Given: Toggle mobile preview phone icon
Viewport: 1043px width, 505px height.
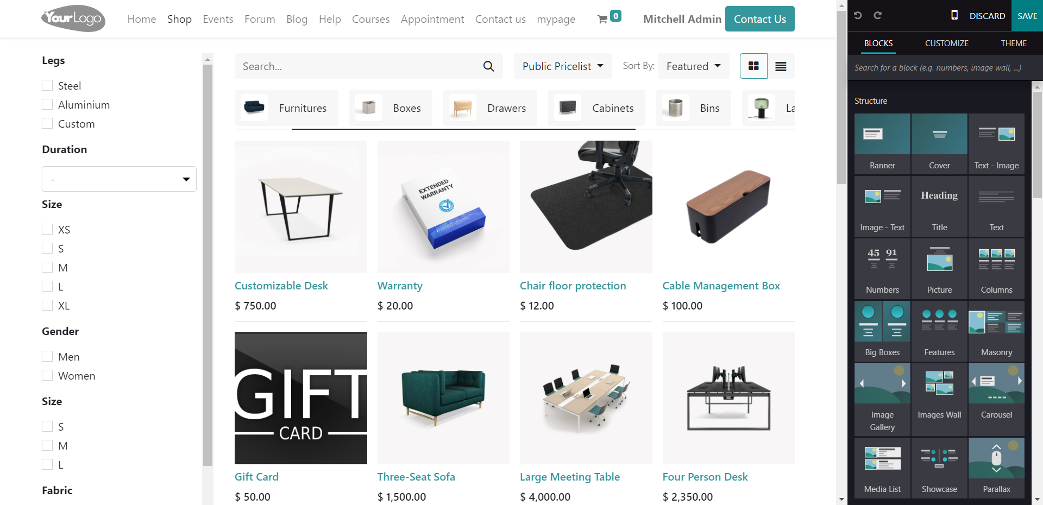Looking at the screenshot, I should (955, 15).
